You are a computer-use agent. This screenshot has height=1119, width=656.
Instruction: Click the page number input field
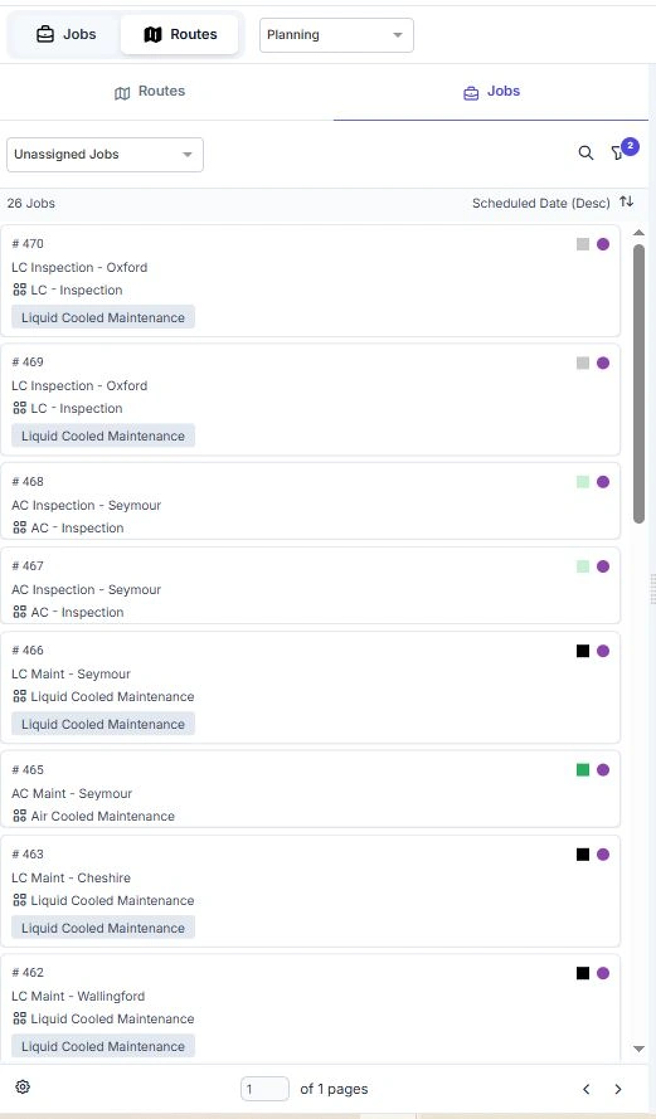pos(265,1089)
